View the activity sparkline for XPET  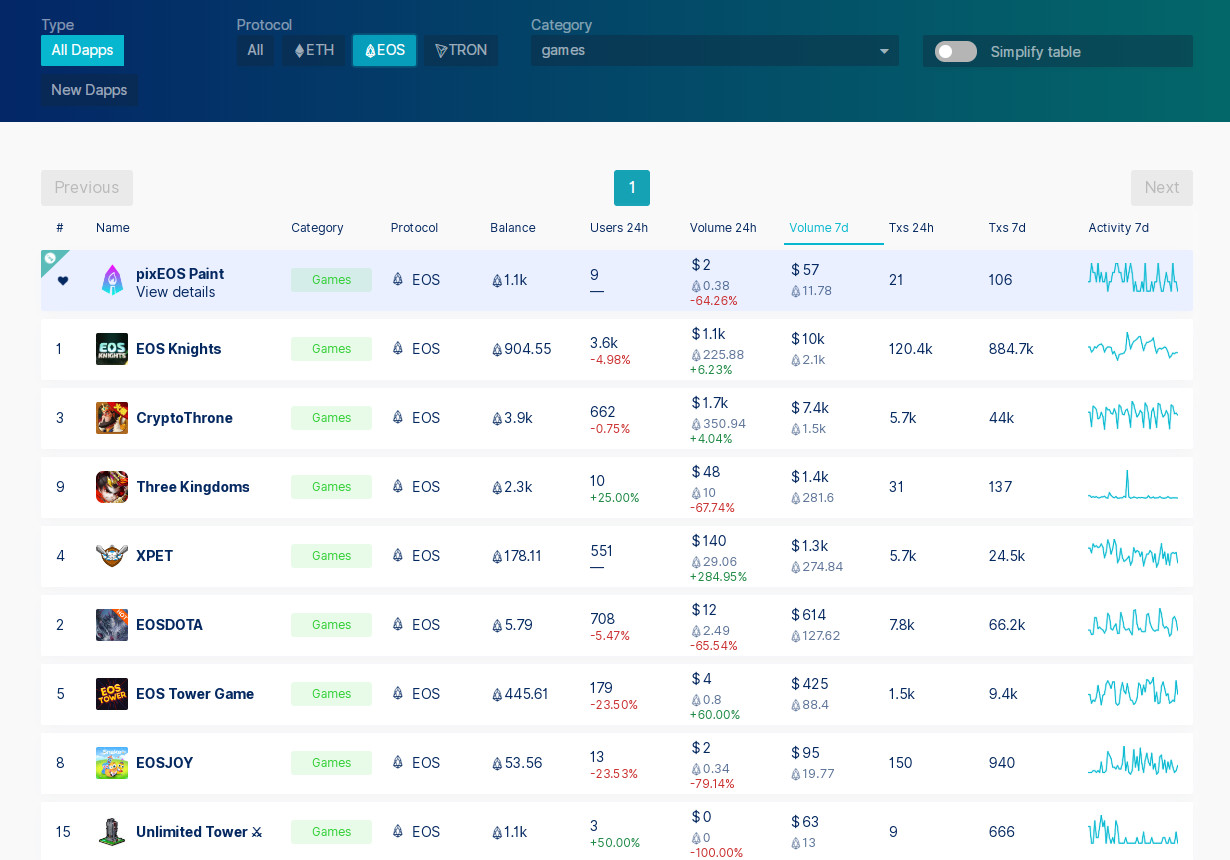[1133, 553]
